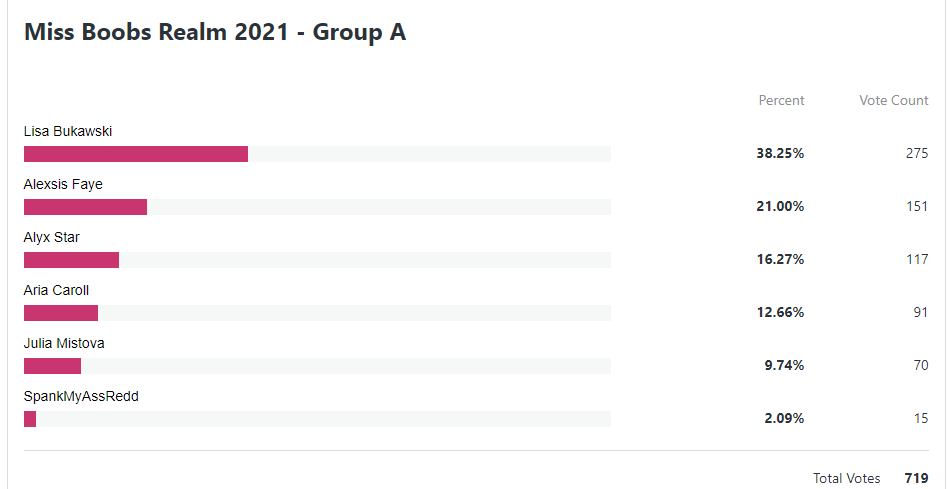Viewport: 949px width, 489px height.
Task: Click the SpankMyAssRedd result bar
Action: click(x=317, y=419)
